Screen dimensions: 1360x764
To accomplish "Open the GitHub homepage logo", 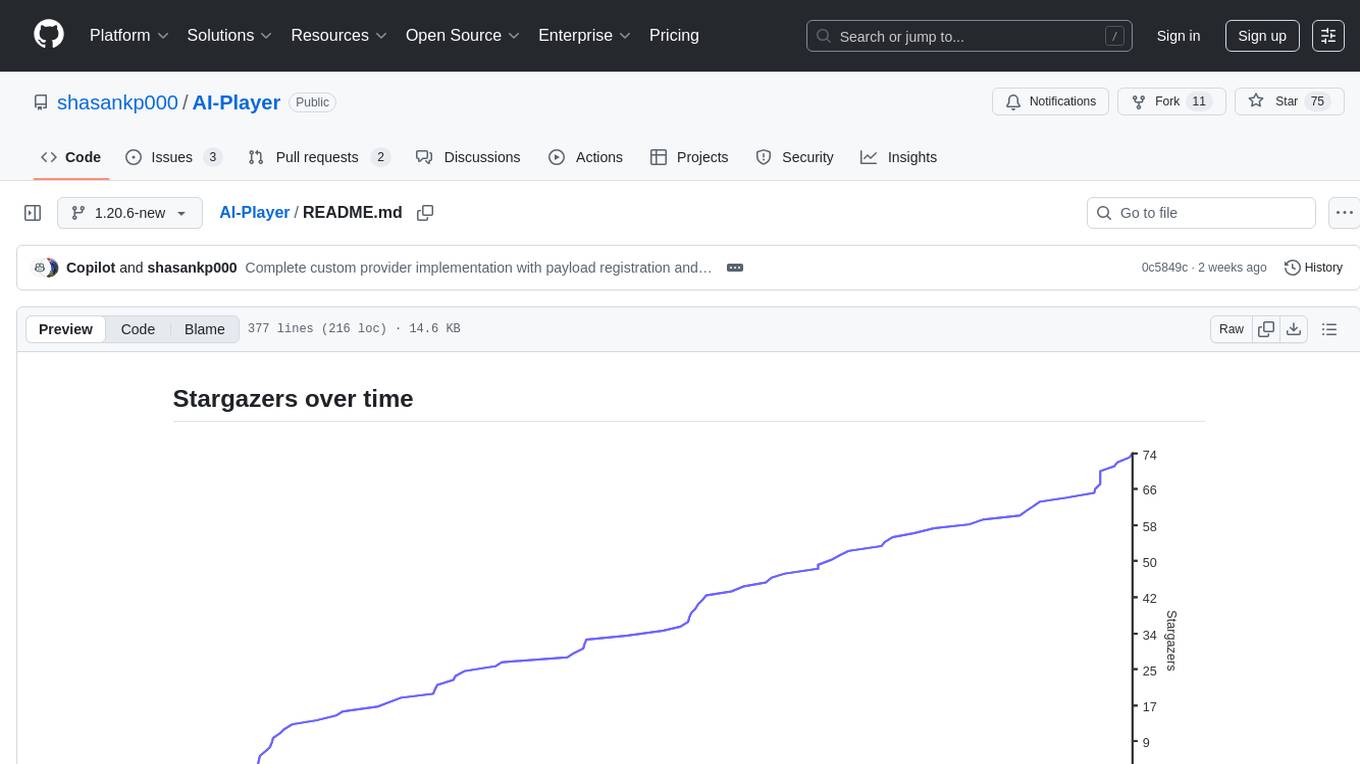I will pos(49,35).
